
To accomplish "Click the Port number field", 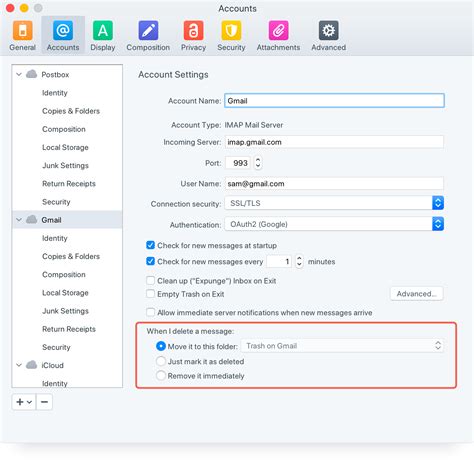I will pos(238,163).
